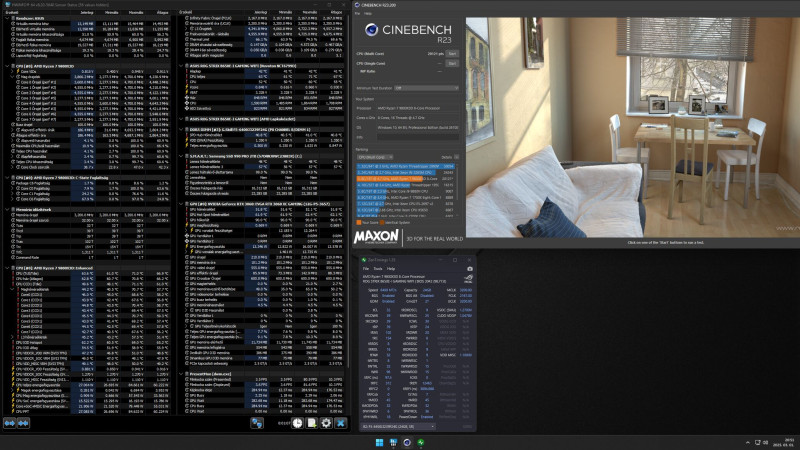Select the Intel Xeon W-3265M ranking row
The height and width of the screenshot is (450, 800).
[406, 172]
